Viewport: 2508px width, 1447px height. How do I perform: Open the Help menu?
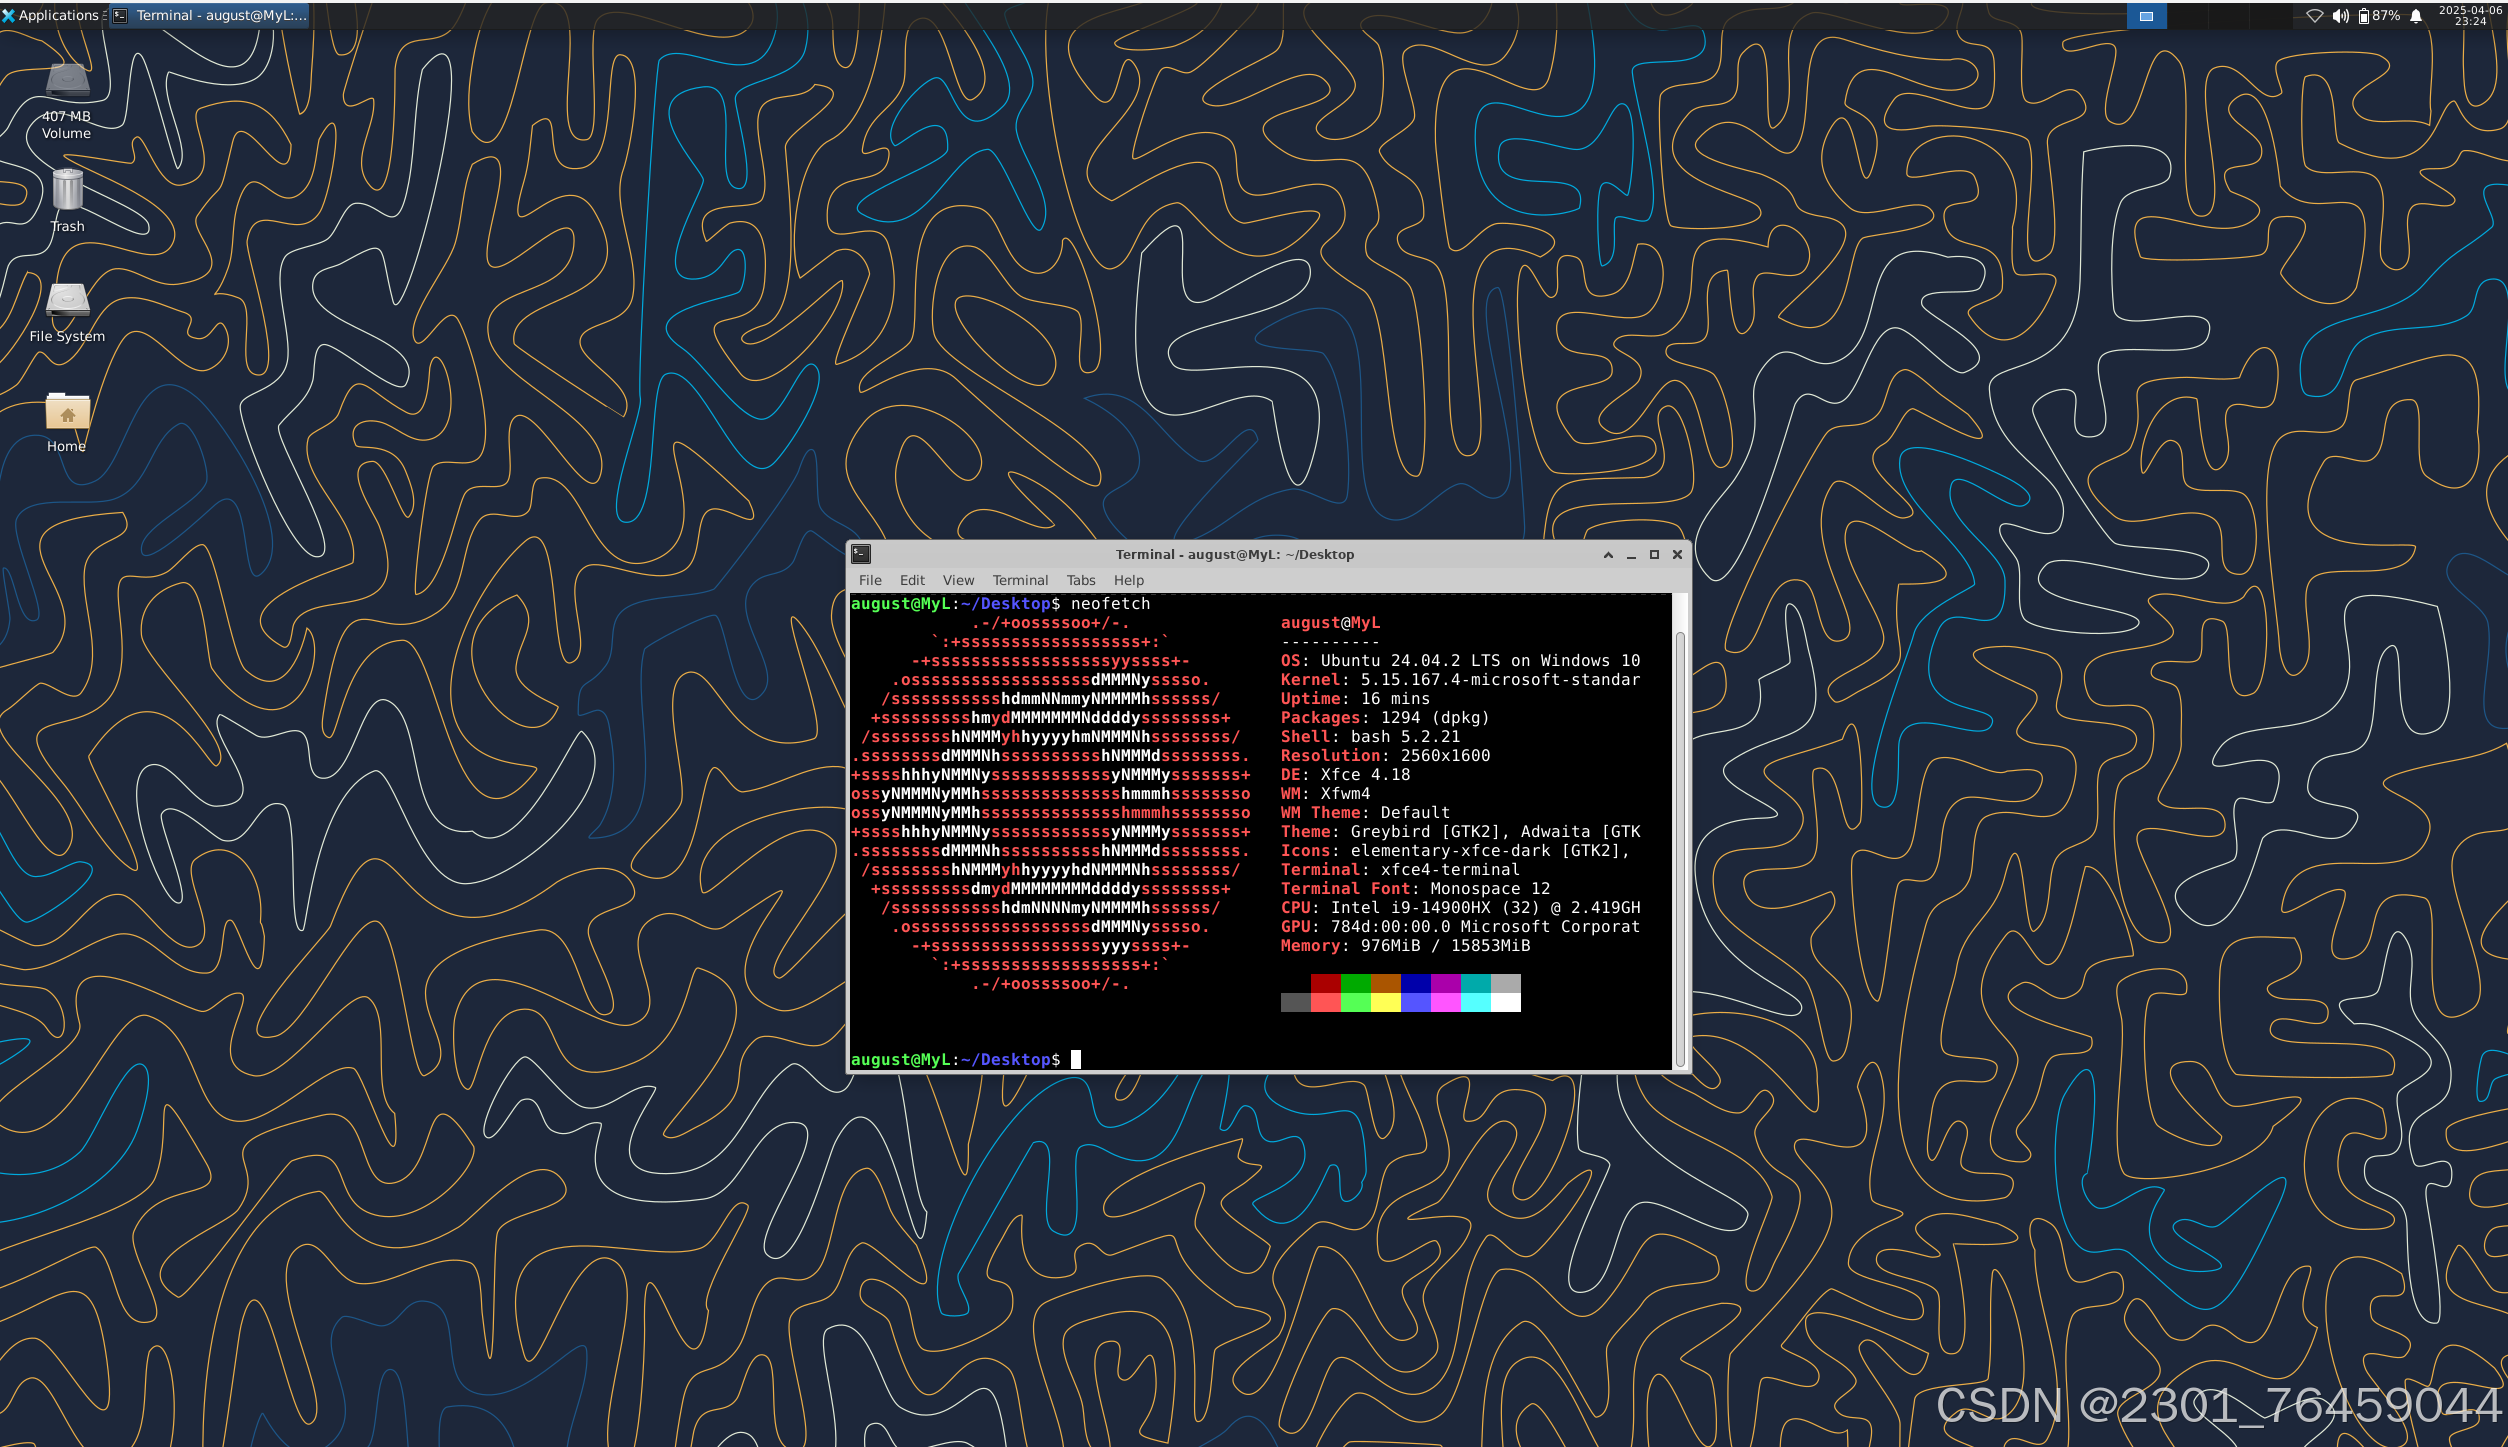pos(1128,580)
